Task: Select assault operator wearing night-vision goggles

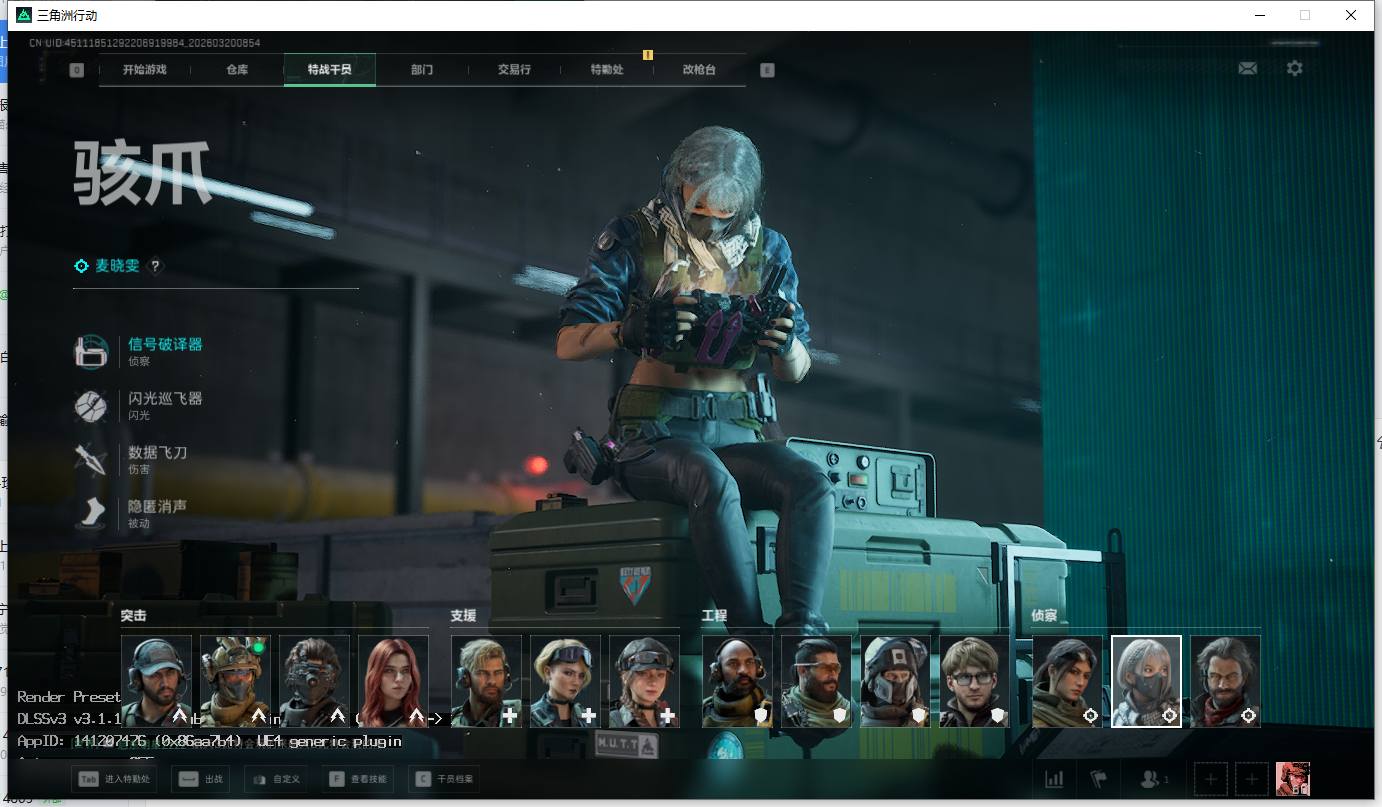Action: (x=314, y=681)
